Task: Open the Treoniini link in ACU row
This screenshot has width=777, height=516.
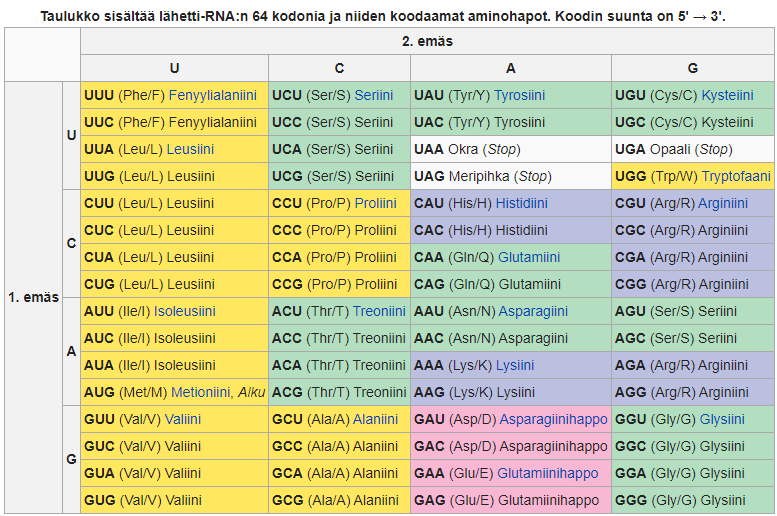Action: coord(379,311)
